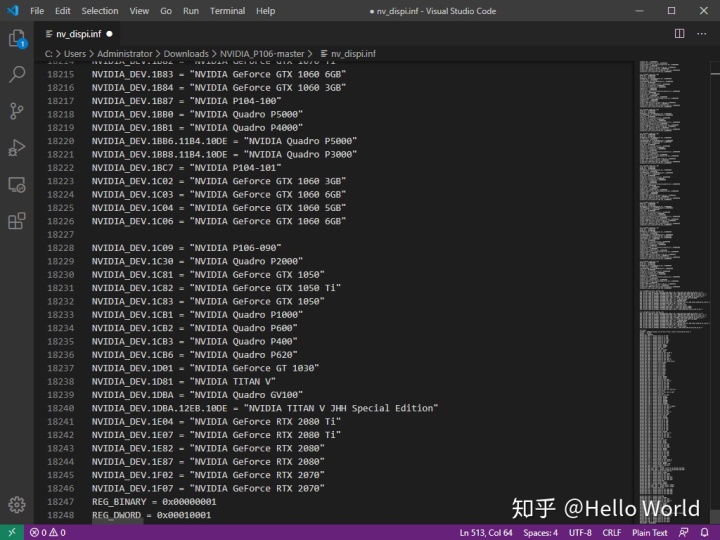The image size is (720, 540).
Task: Click NVIDIA_DEV.1C82 GTX 1050 Ti line
Action: [216, 288]
